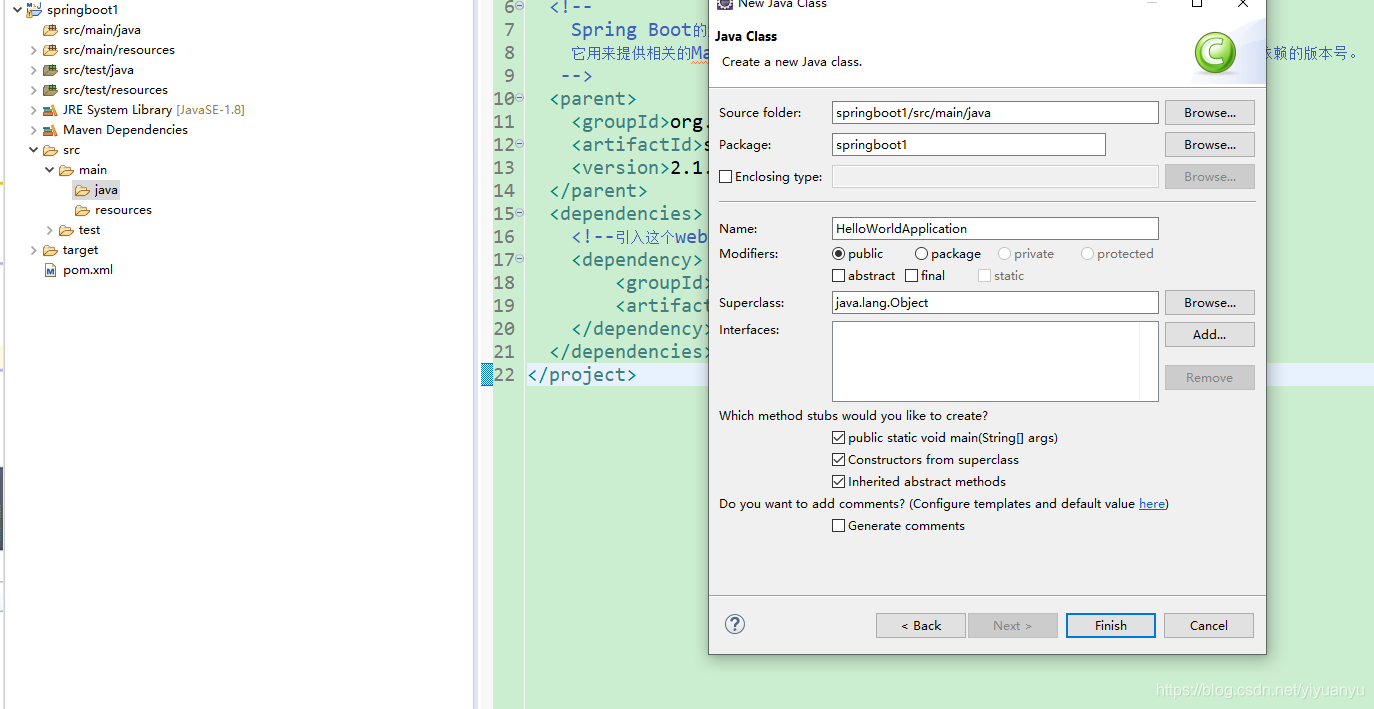The image size is (1374, 709).
Task: Click the src/main/resources folder icon
Action: tap(50, 50)
